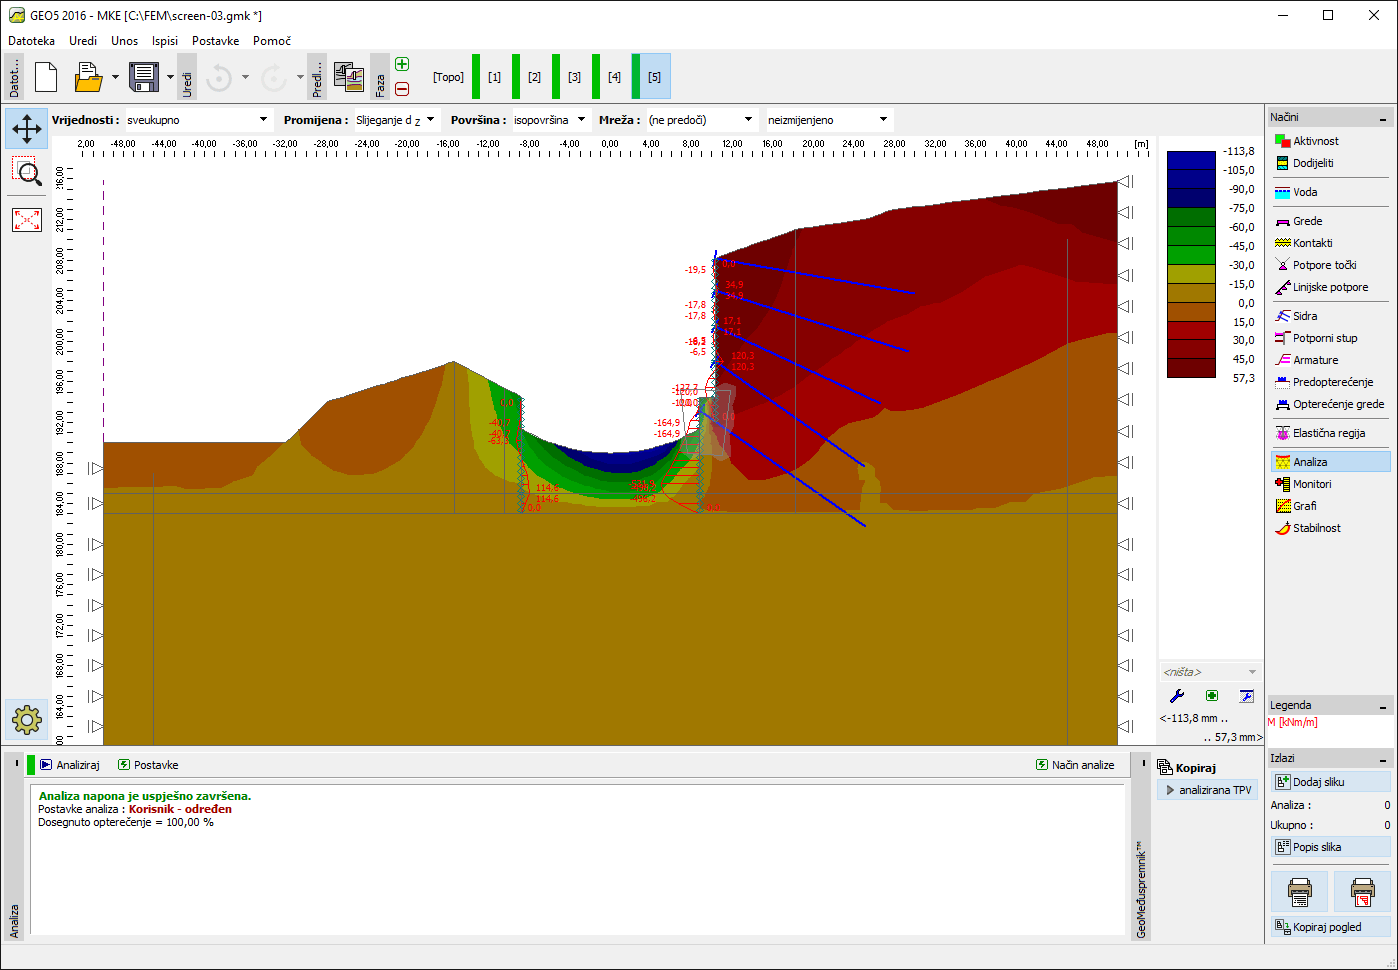This screenshot has width=1398, height=970.
Task: Click the fit-to-view extents icon
Action: (27, 220)
